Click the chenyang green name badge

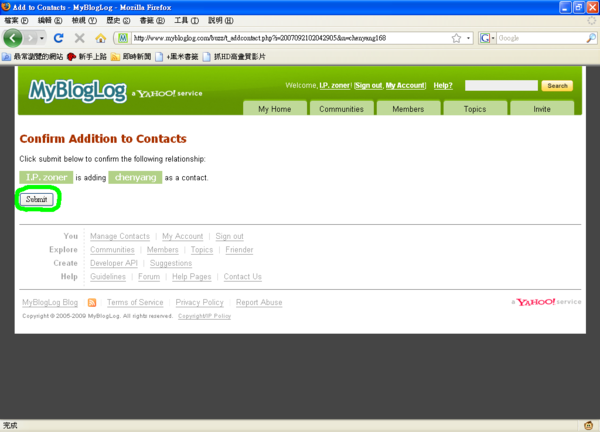(x=135, y=177)
